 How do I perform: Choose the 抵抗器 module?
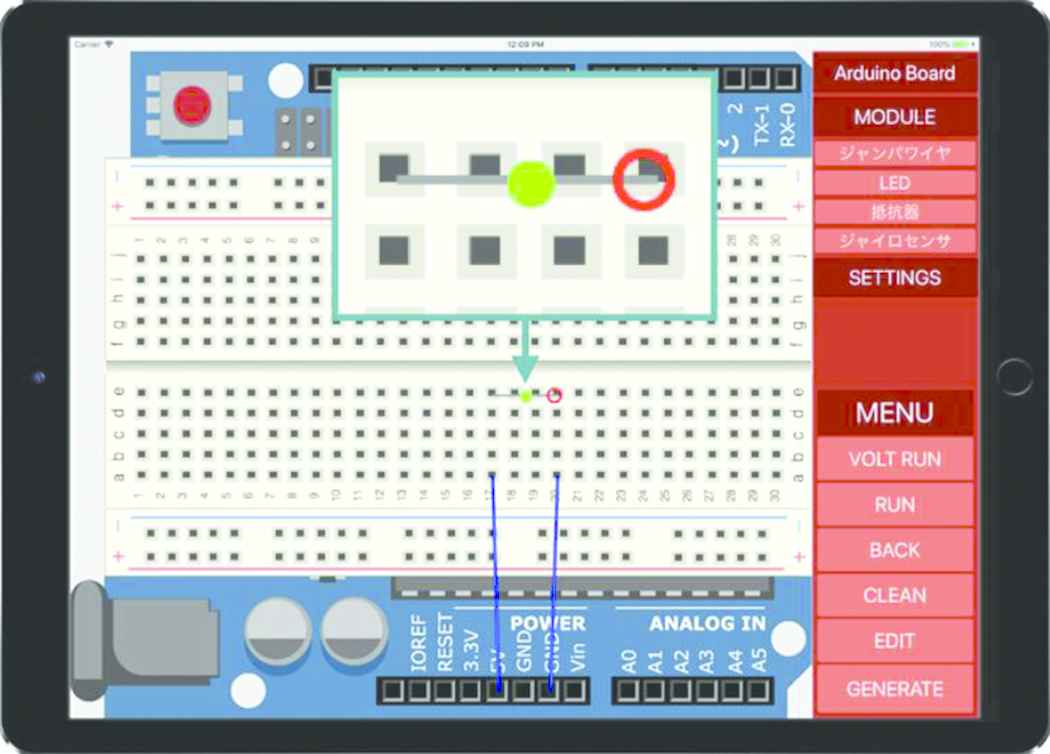tap(895, 212)
